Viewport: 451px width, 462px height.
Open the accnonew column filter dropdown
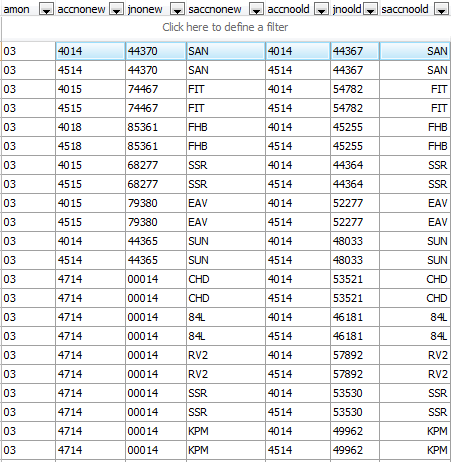116,9
